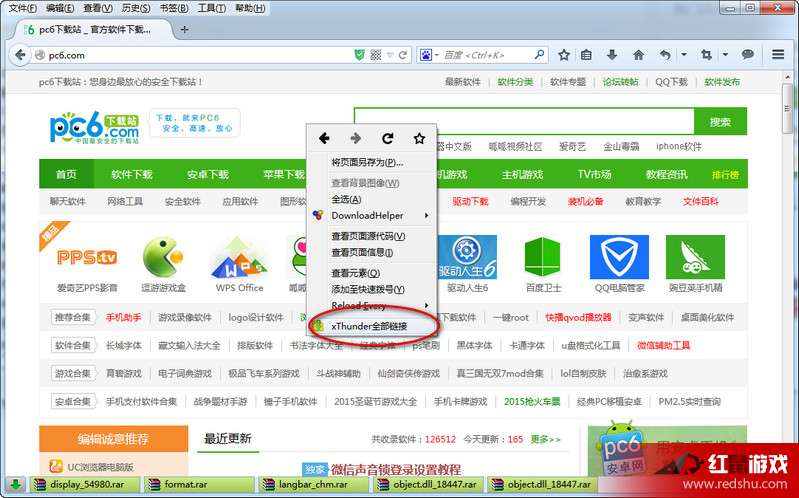Open the TV市场 navigation link

(594, 174)
